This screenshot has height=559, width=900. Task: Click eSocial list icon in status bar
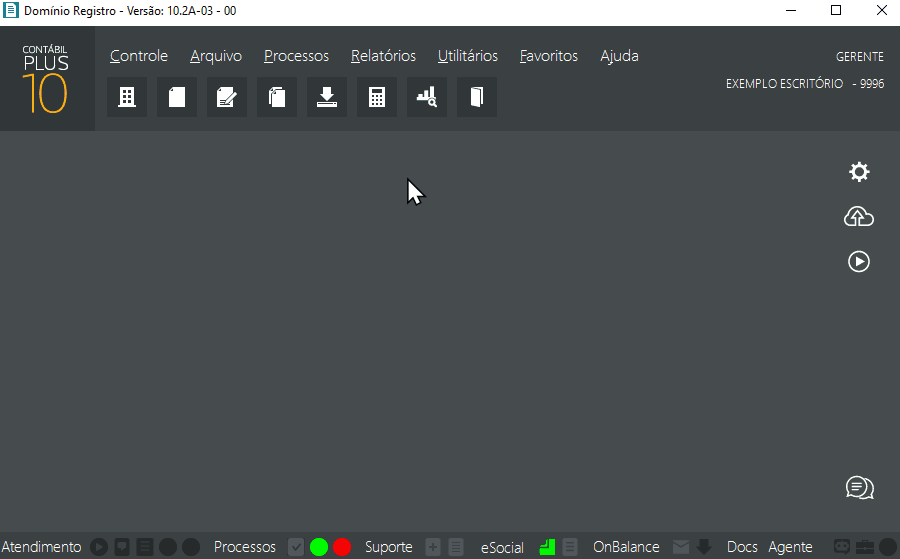click(x=570, y=547)
